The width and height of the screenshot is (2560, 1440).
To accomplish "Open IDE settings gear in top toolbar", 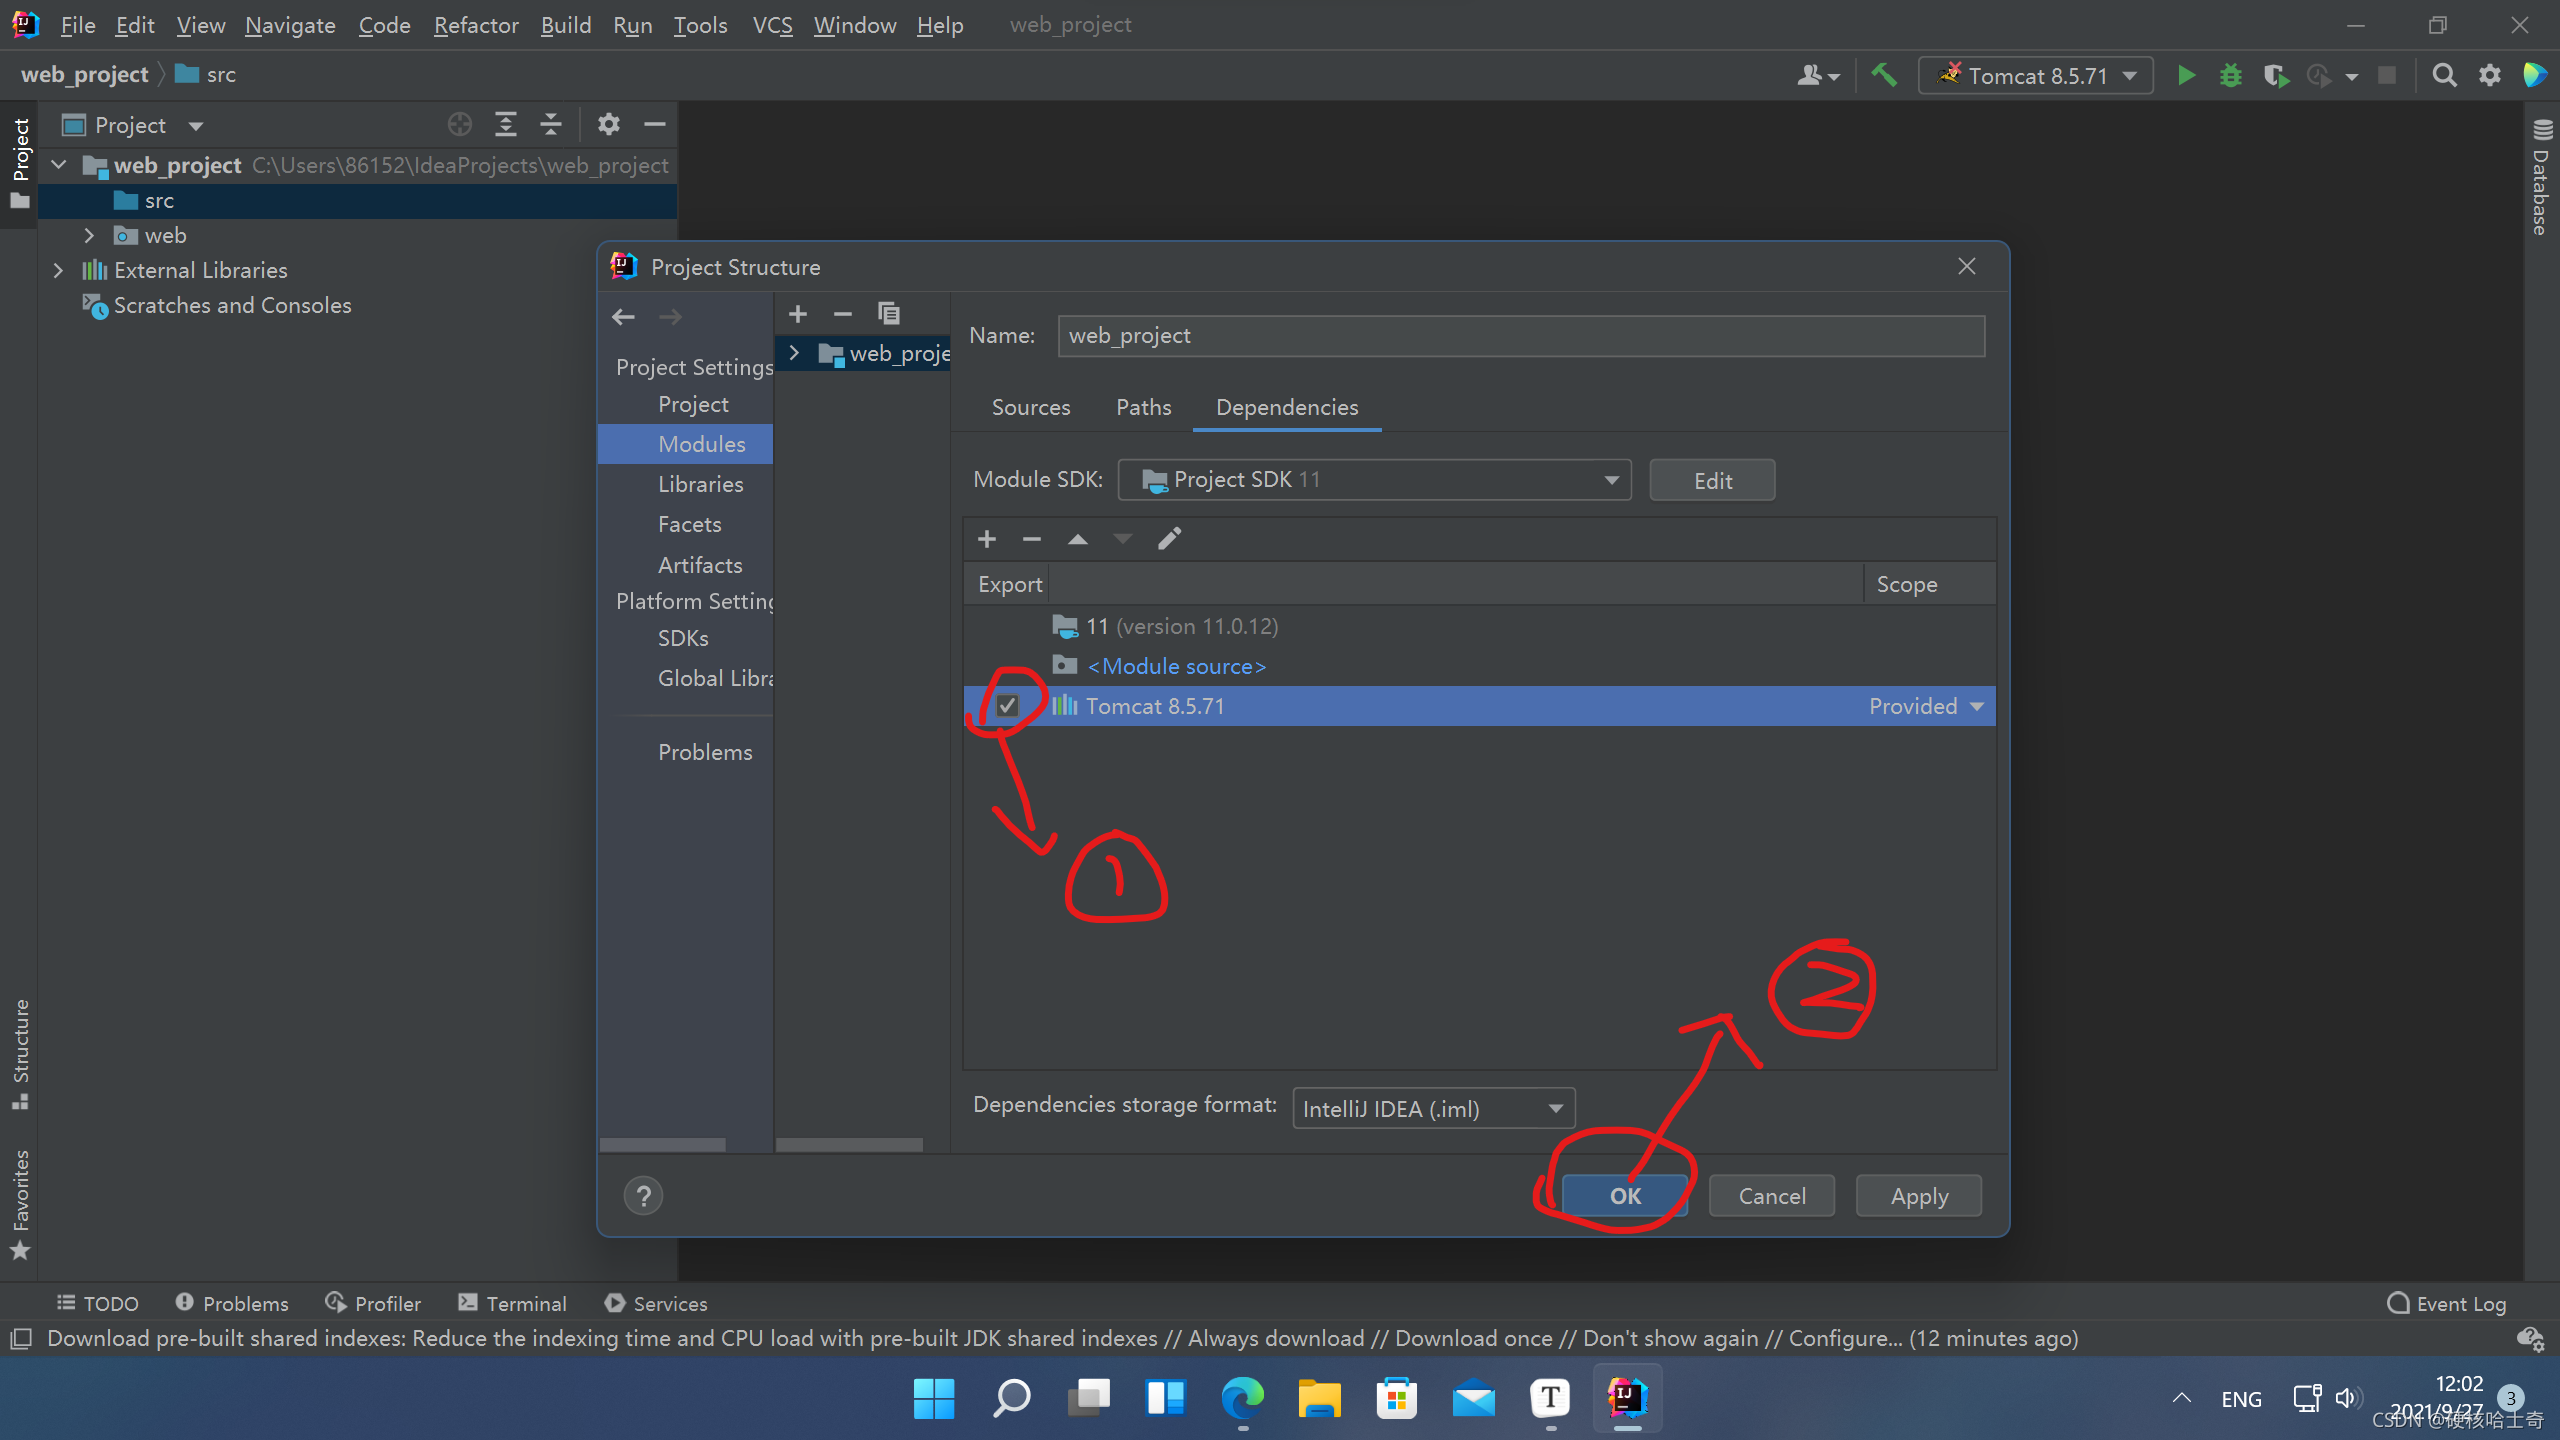I will (x=2490, y=76).
